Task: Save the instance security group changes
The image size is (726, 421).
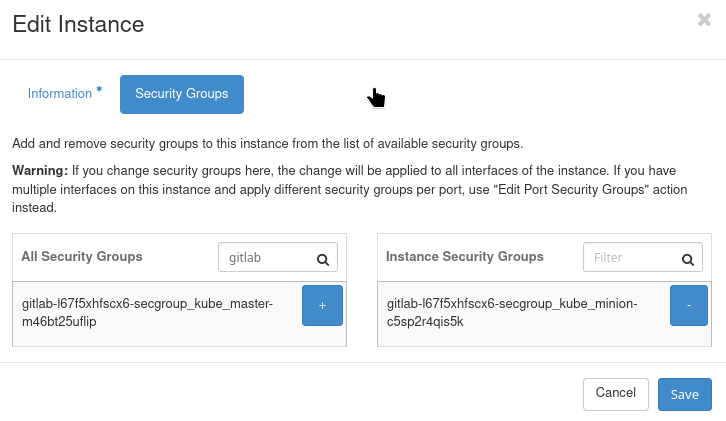Action: (x=684, y=394)
